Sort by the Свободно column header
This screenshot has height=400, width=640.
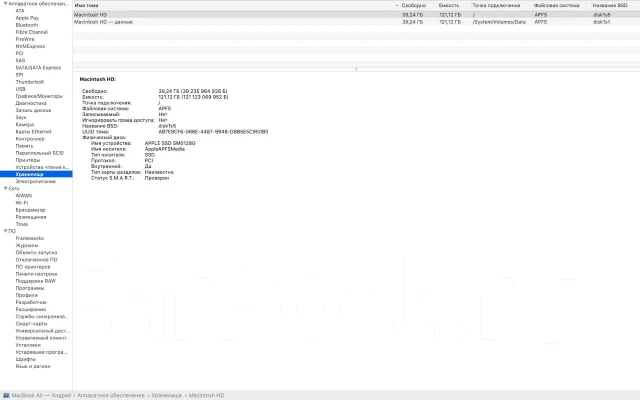413,5
